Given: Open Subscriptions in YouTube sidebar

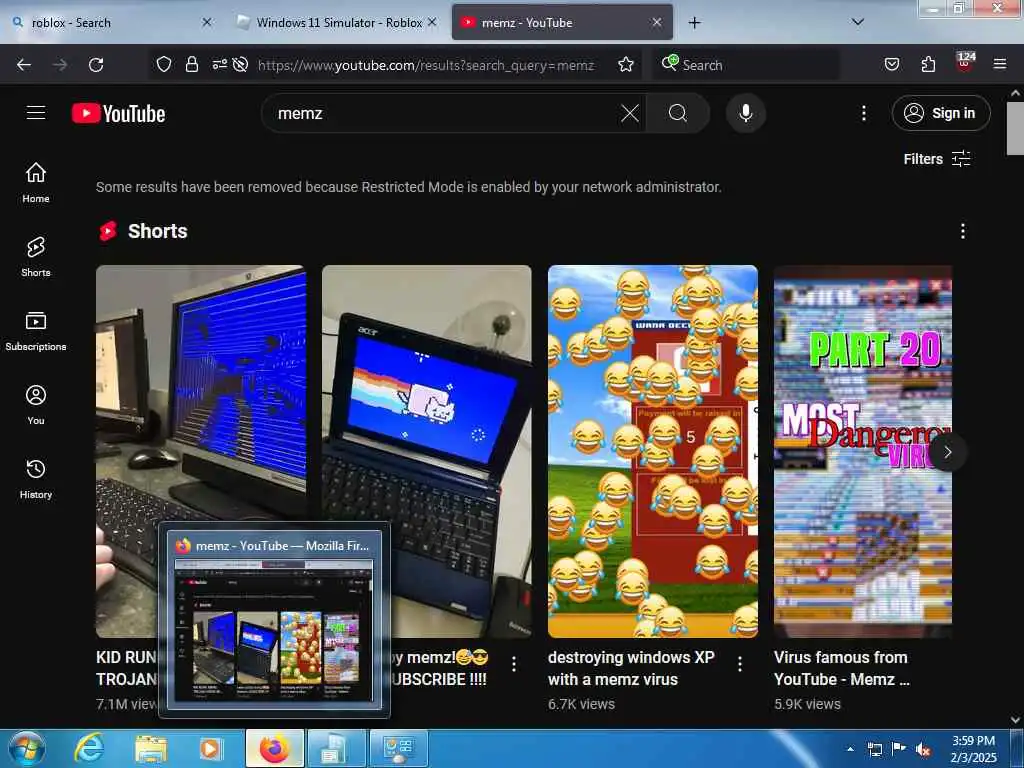Looking at the screenshot, I should tap(36, 331).
